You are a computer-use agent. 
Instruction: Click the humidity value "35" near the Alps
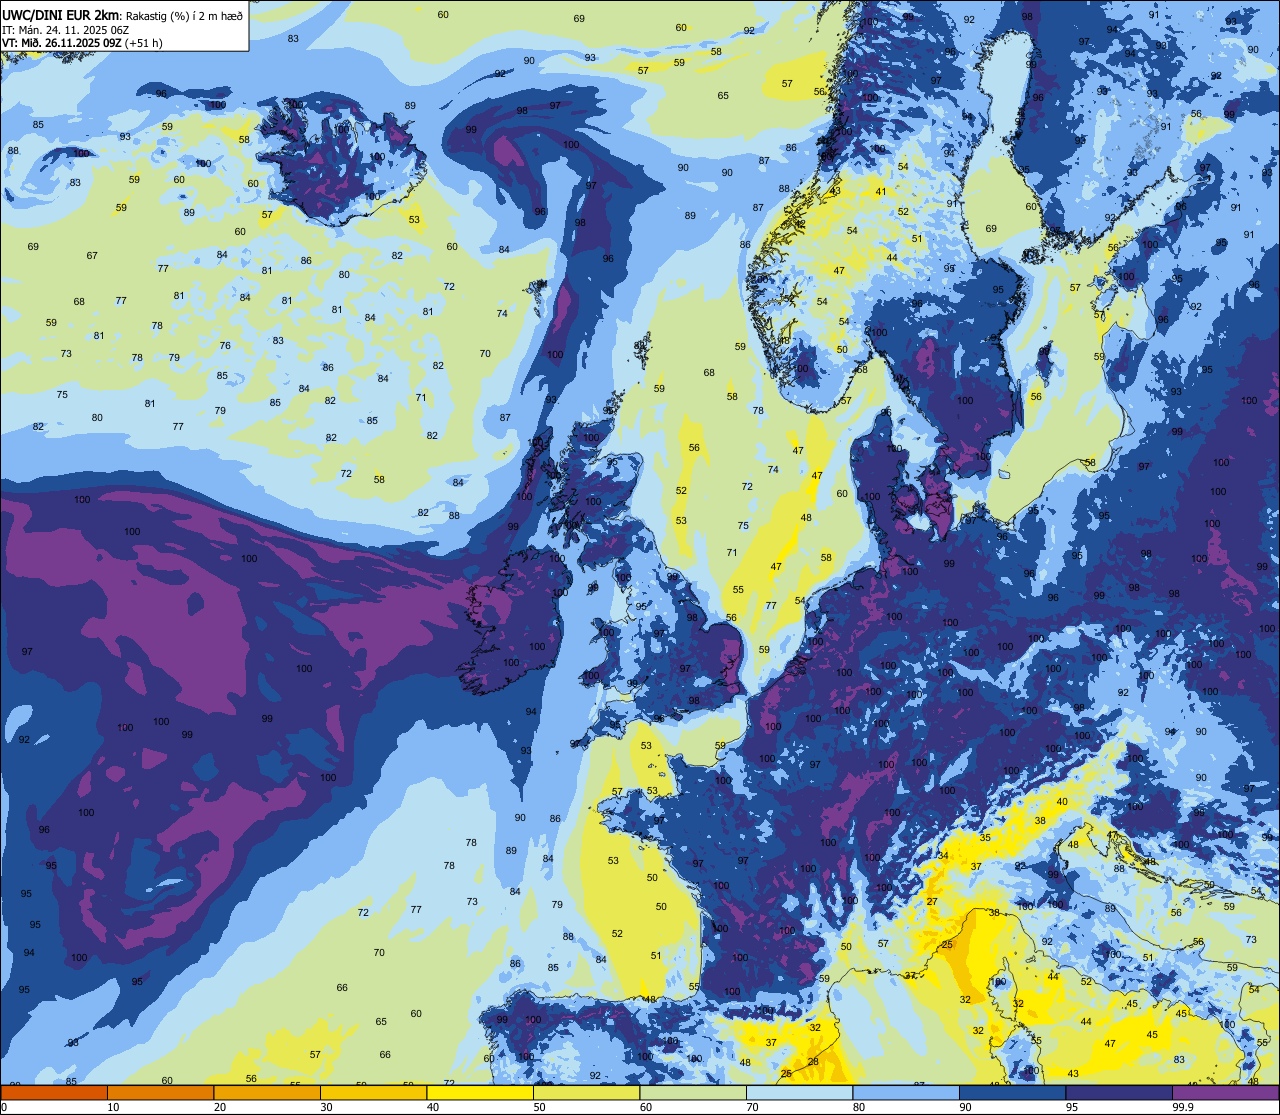point(985,837)
